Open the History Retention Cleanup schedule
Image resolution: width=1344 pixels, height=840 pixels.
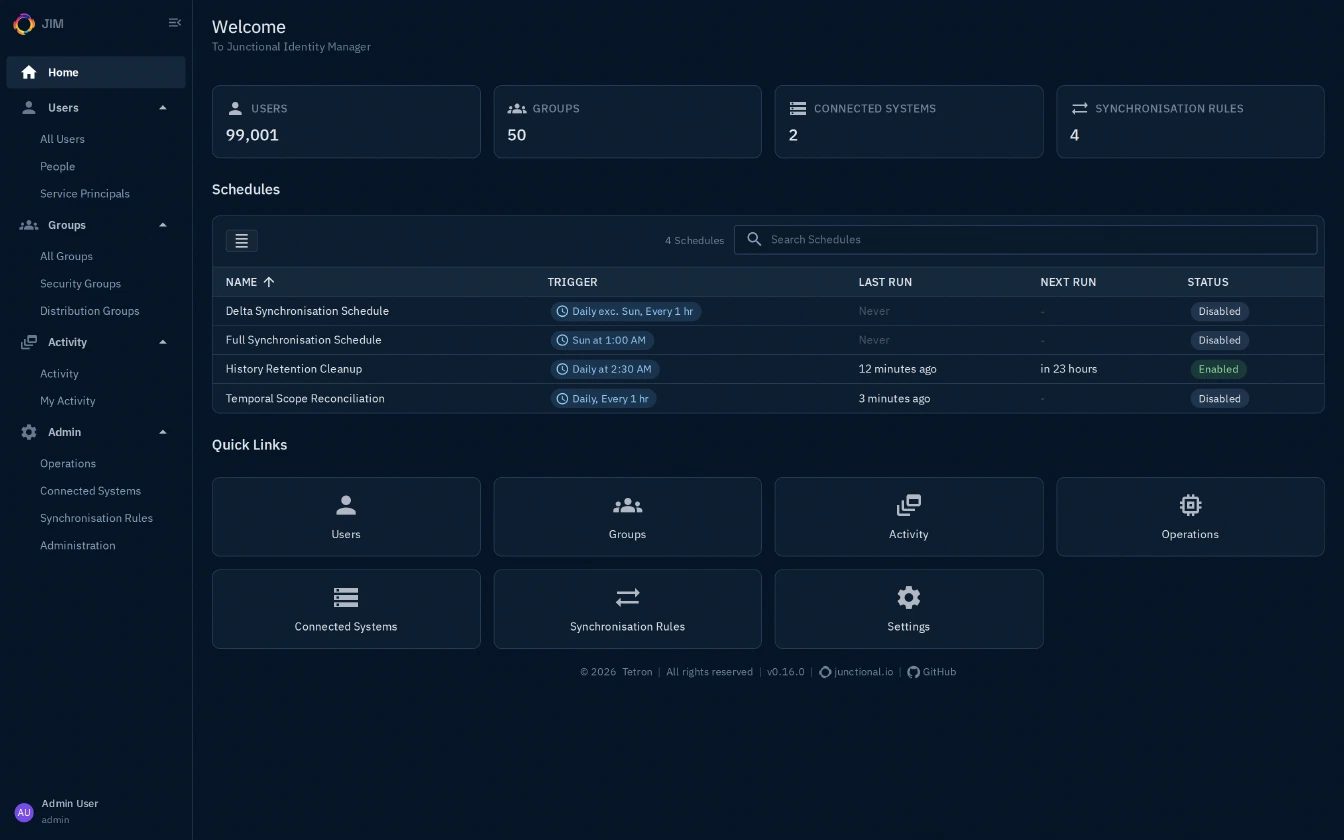[768, 369]
